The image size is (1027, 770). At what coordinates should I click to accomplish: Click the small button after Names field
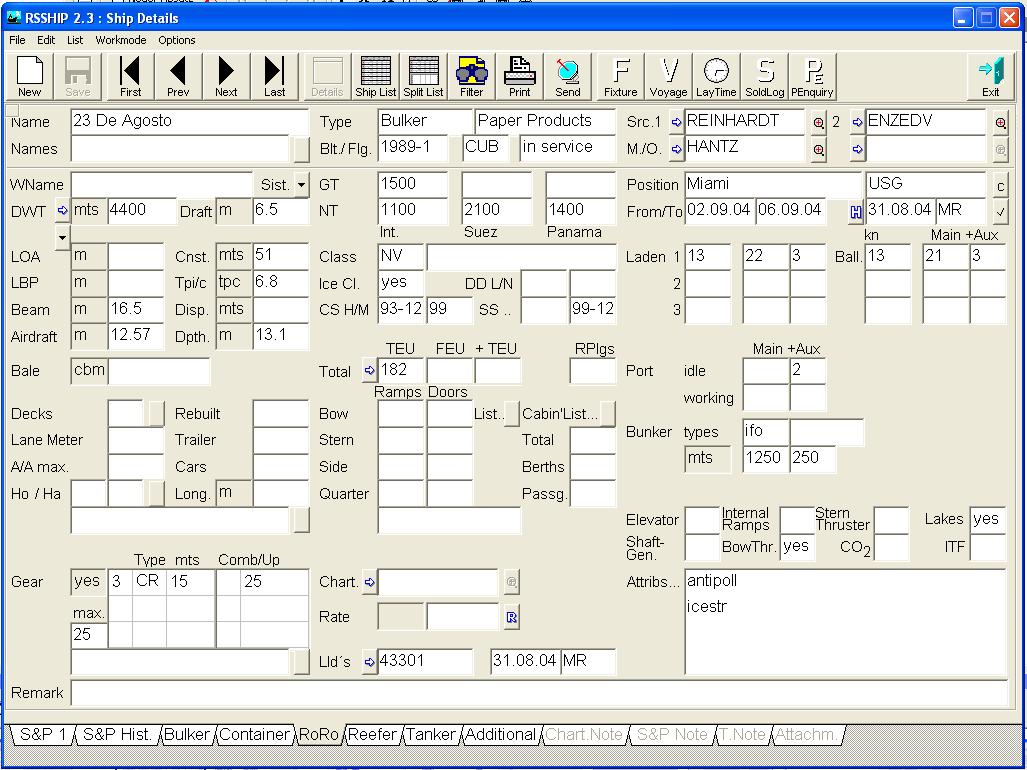pyautogui.click(x=301, y=149)
